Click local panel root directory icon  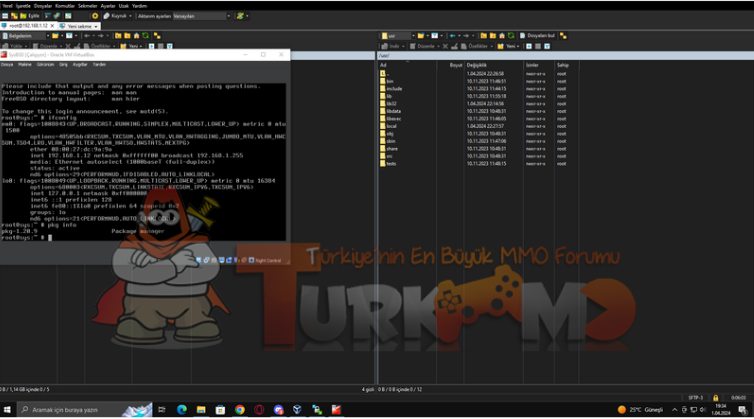[127, 36]
